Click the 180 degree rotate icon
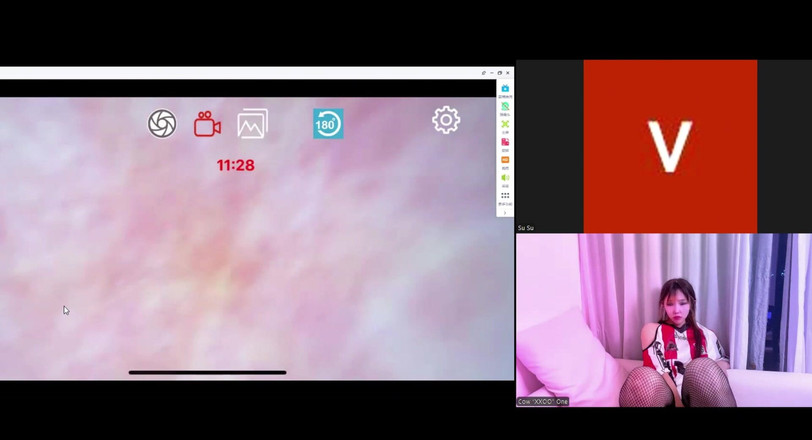The height and width of the screenshot is (440, 812). (x=327, y=124)
